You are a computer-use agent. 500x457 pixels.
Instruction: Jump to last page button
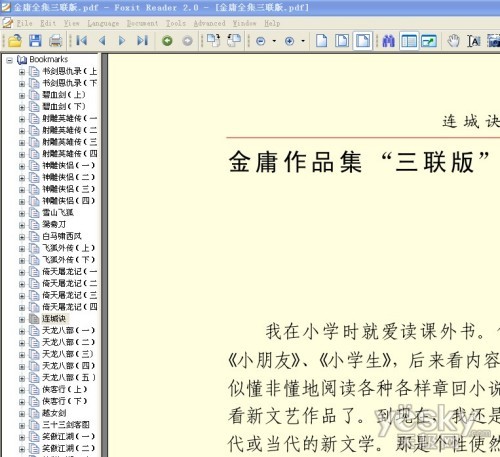[x=142, y=41]
